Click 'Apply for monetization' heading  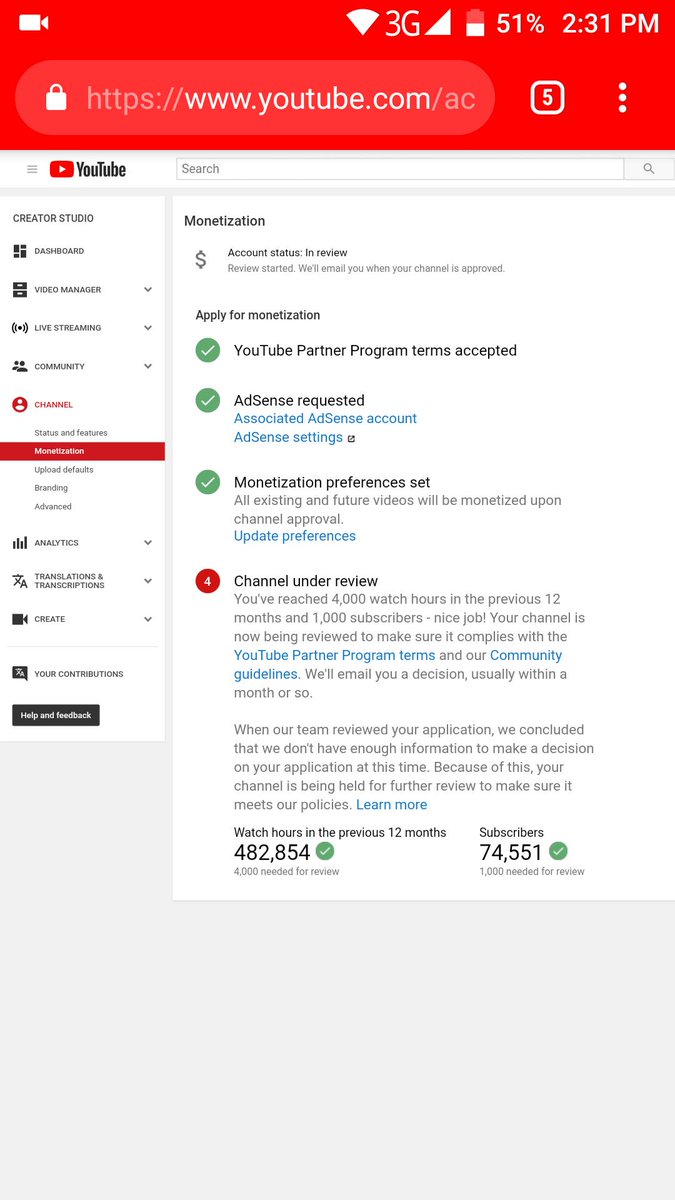click(258, 315)
